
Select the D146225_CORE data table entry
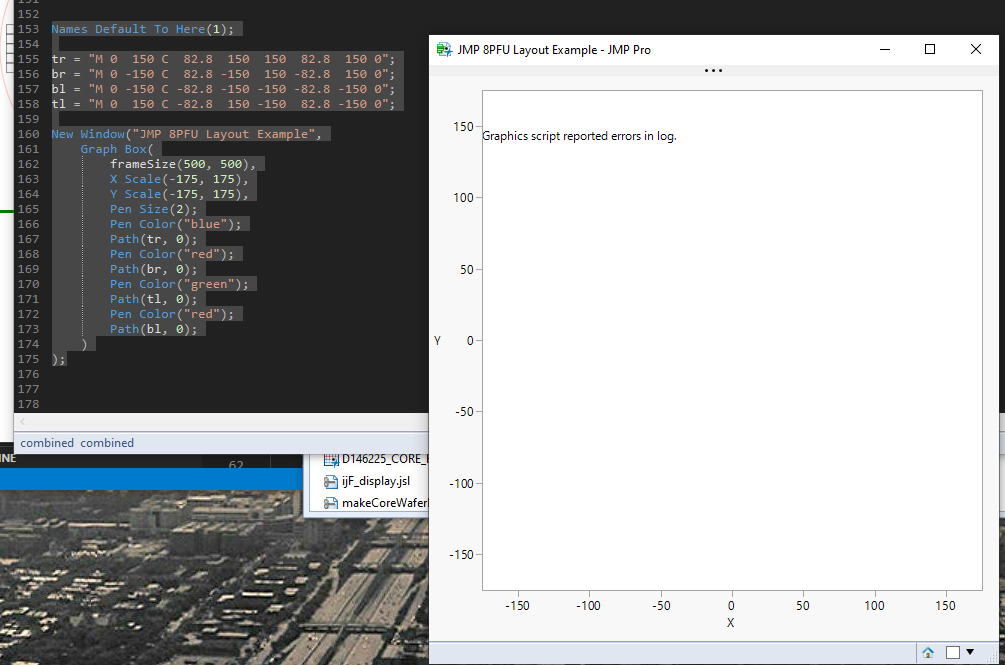[x=384, y=460]
